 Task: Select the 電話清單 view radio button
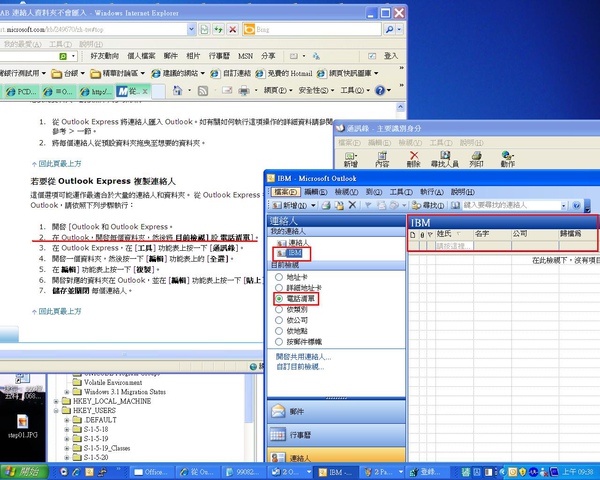click(x=279, y=298)
